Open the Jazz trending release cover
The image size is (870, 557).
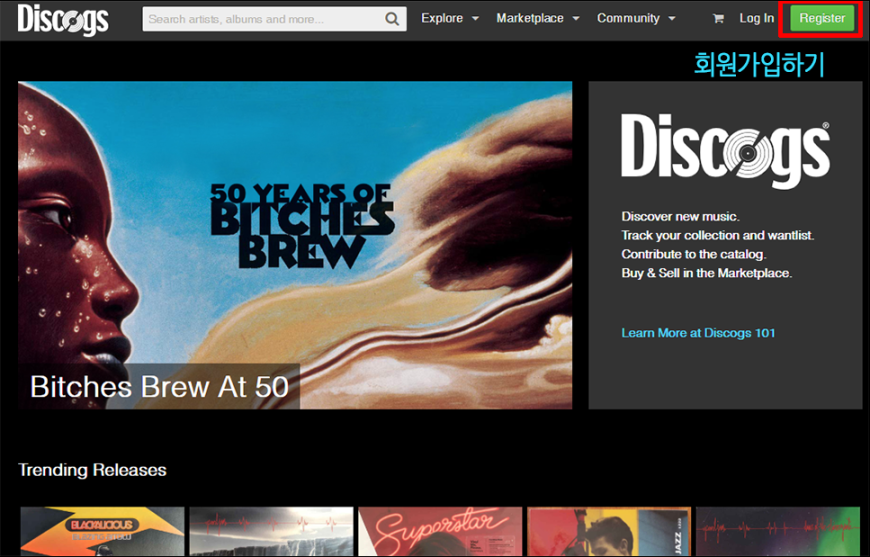(609, 531)
